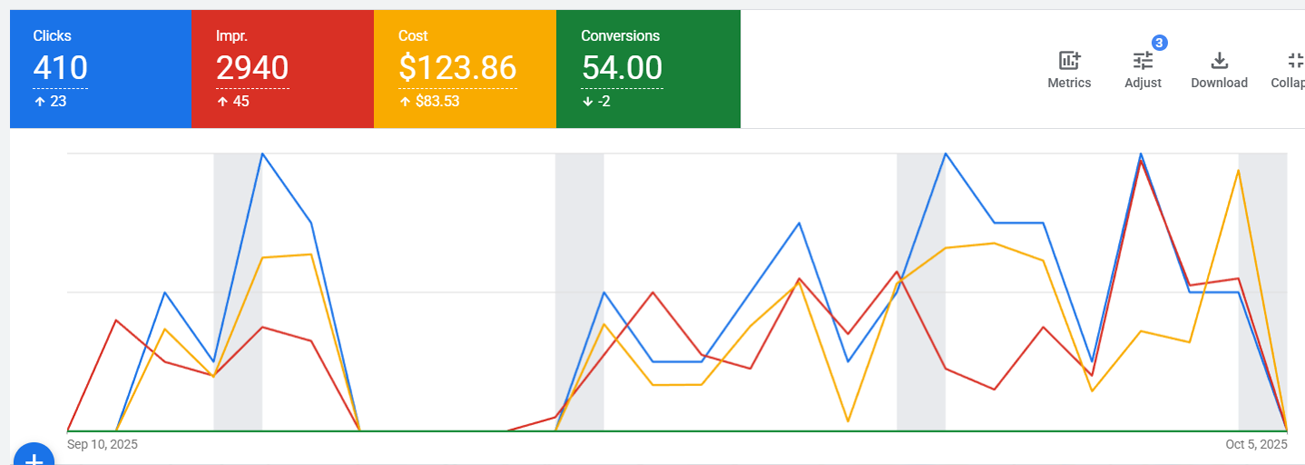Click the "3" badge above Adjust
1305x465 pixels.
coord(1159,43)
